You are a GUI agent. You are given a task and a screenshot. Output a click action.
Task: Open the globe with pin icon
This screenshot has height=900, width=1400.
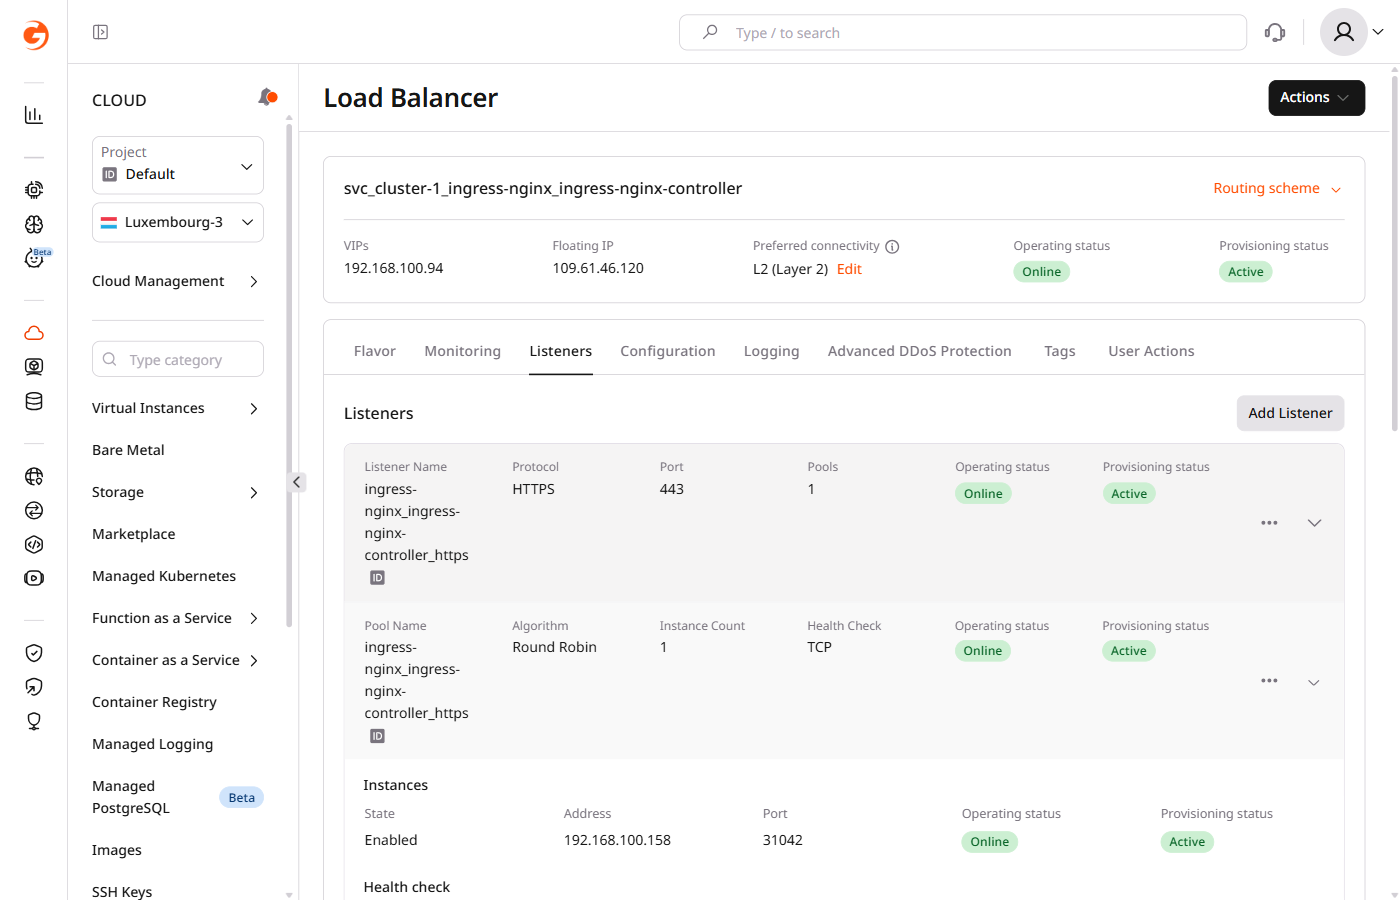[x=34, y=477]
